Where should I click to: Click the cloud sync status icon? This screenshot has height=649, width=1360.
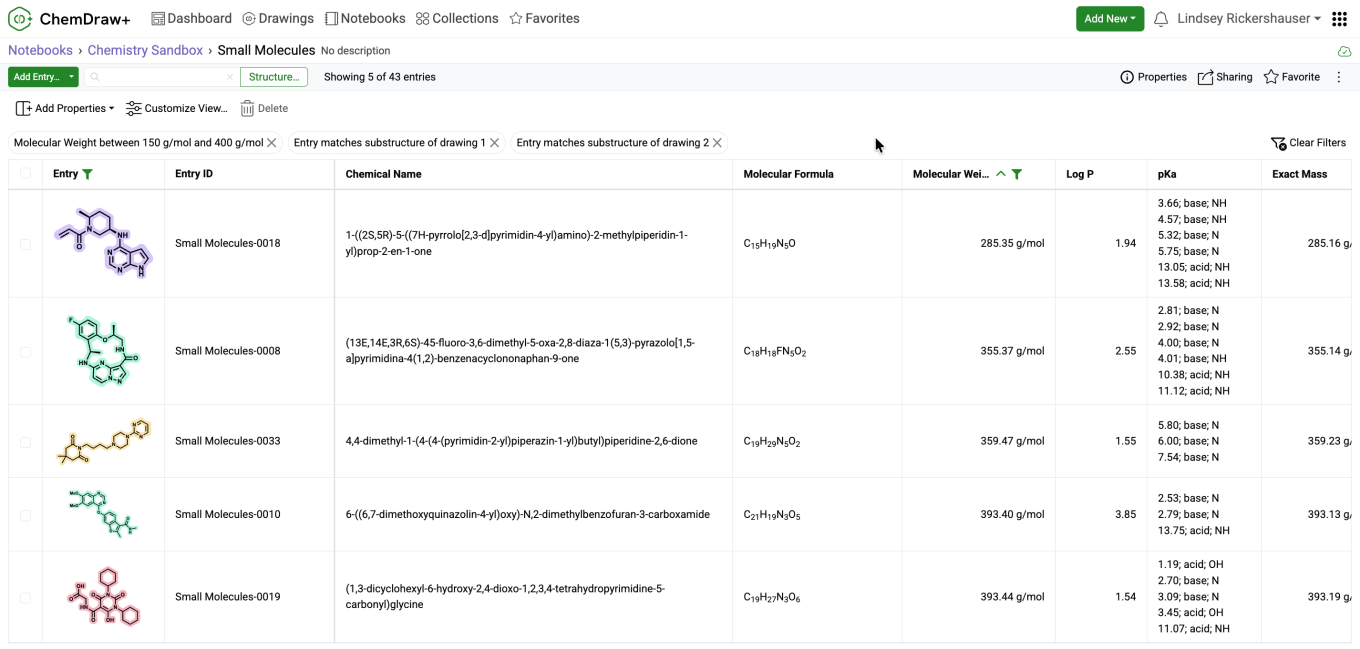[x=1344, y=51]
